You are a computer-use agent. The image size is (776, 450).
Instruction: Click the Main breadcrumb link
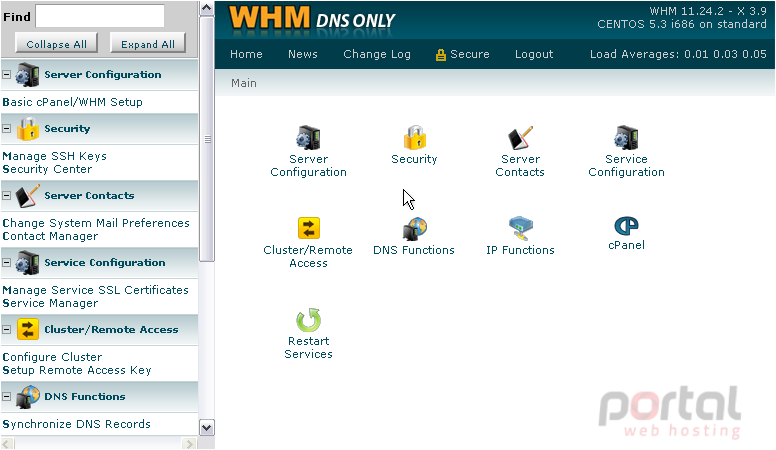pyautogui.click(x=244, y=83)
